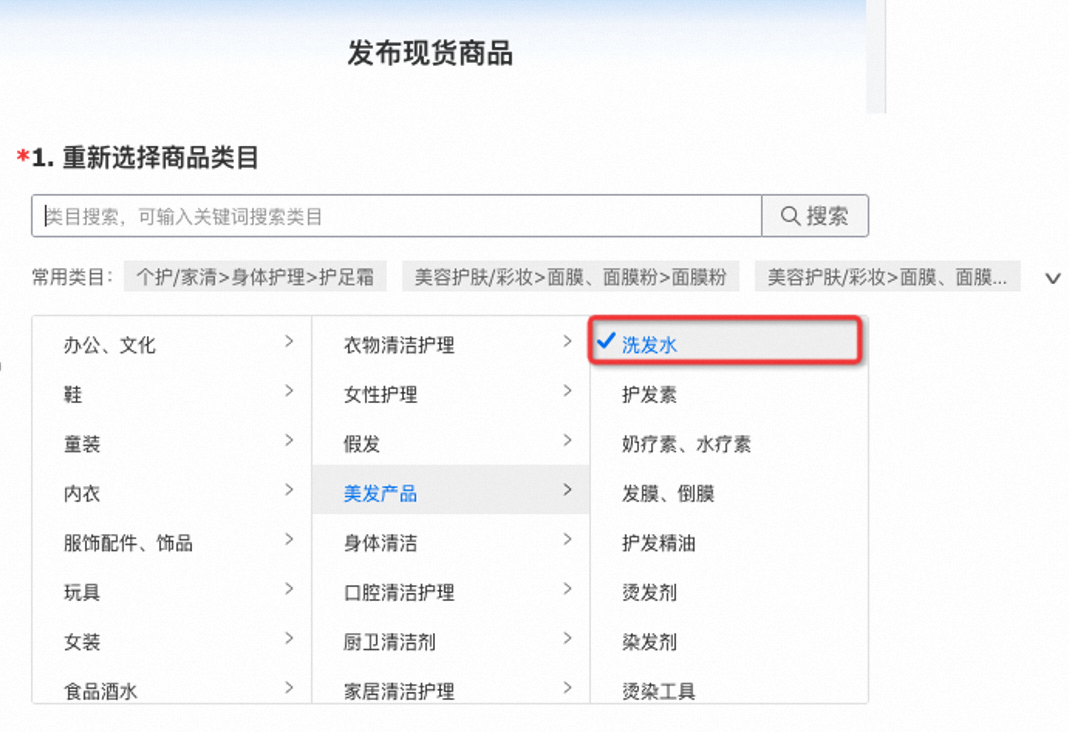1069x732 pixels.
Task: Click the arrow next to 童装
Action: click(288, 441)
